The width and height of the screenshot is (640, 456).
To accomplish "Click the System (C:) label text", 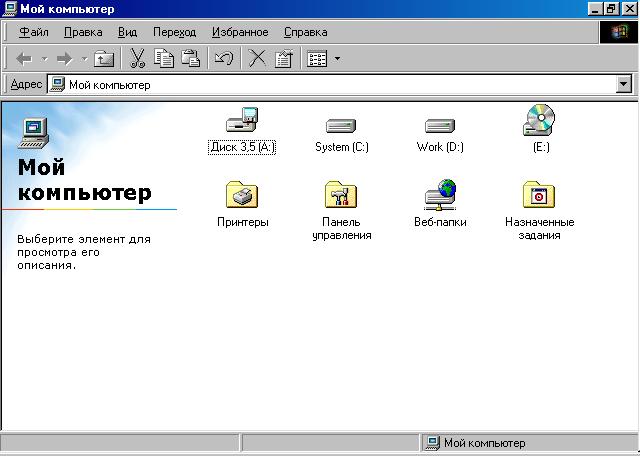I will (x=342, y=147).
